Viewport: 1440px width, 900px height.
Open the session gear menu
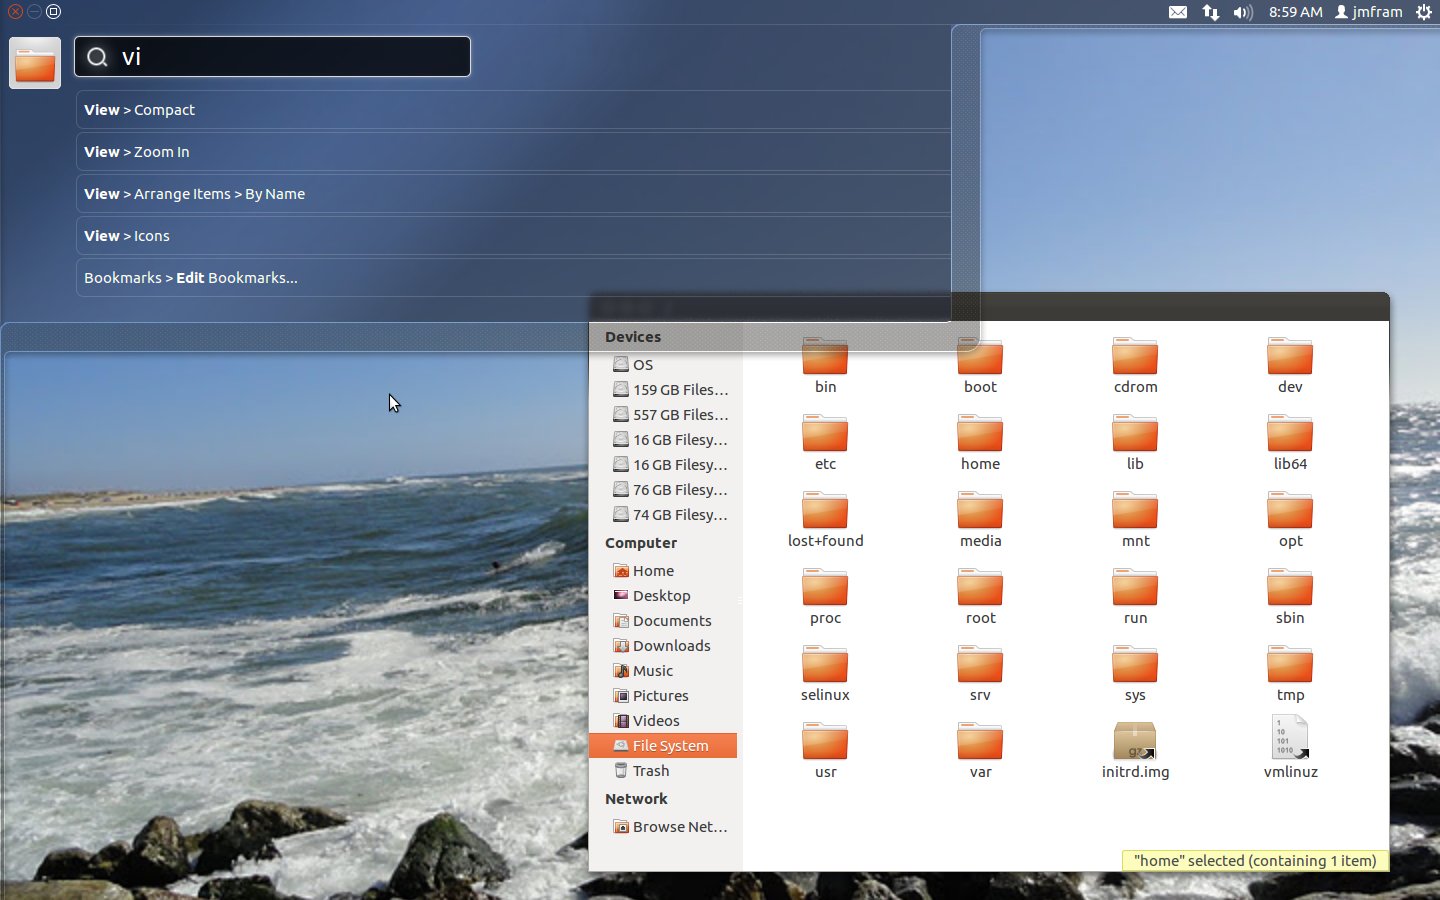(x=1424, y=12)
